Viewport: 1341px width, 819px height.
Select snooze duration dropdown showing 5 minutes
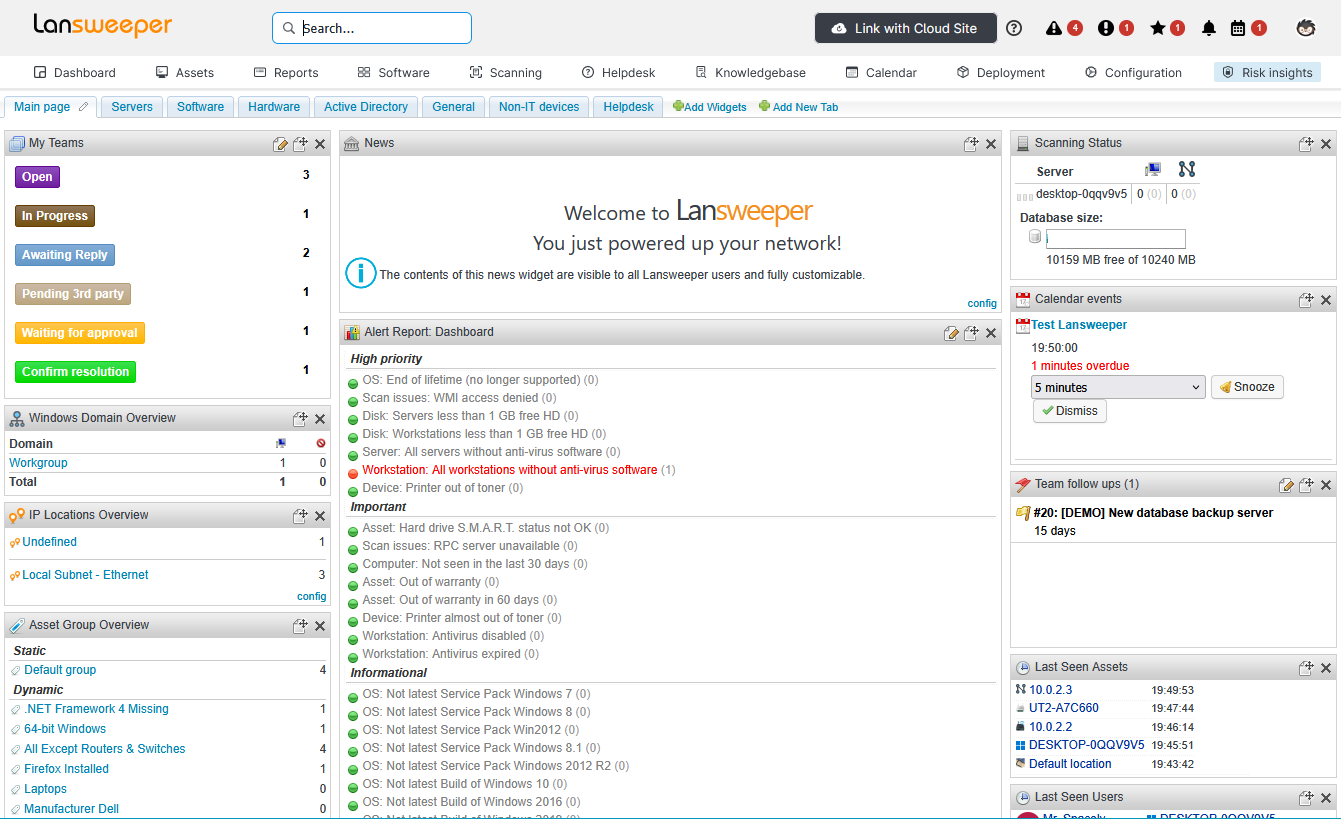1118,387
